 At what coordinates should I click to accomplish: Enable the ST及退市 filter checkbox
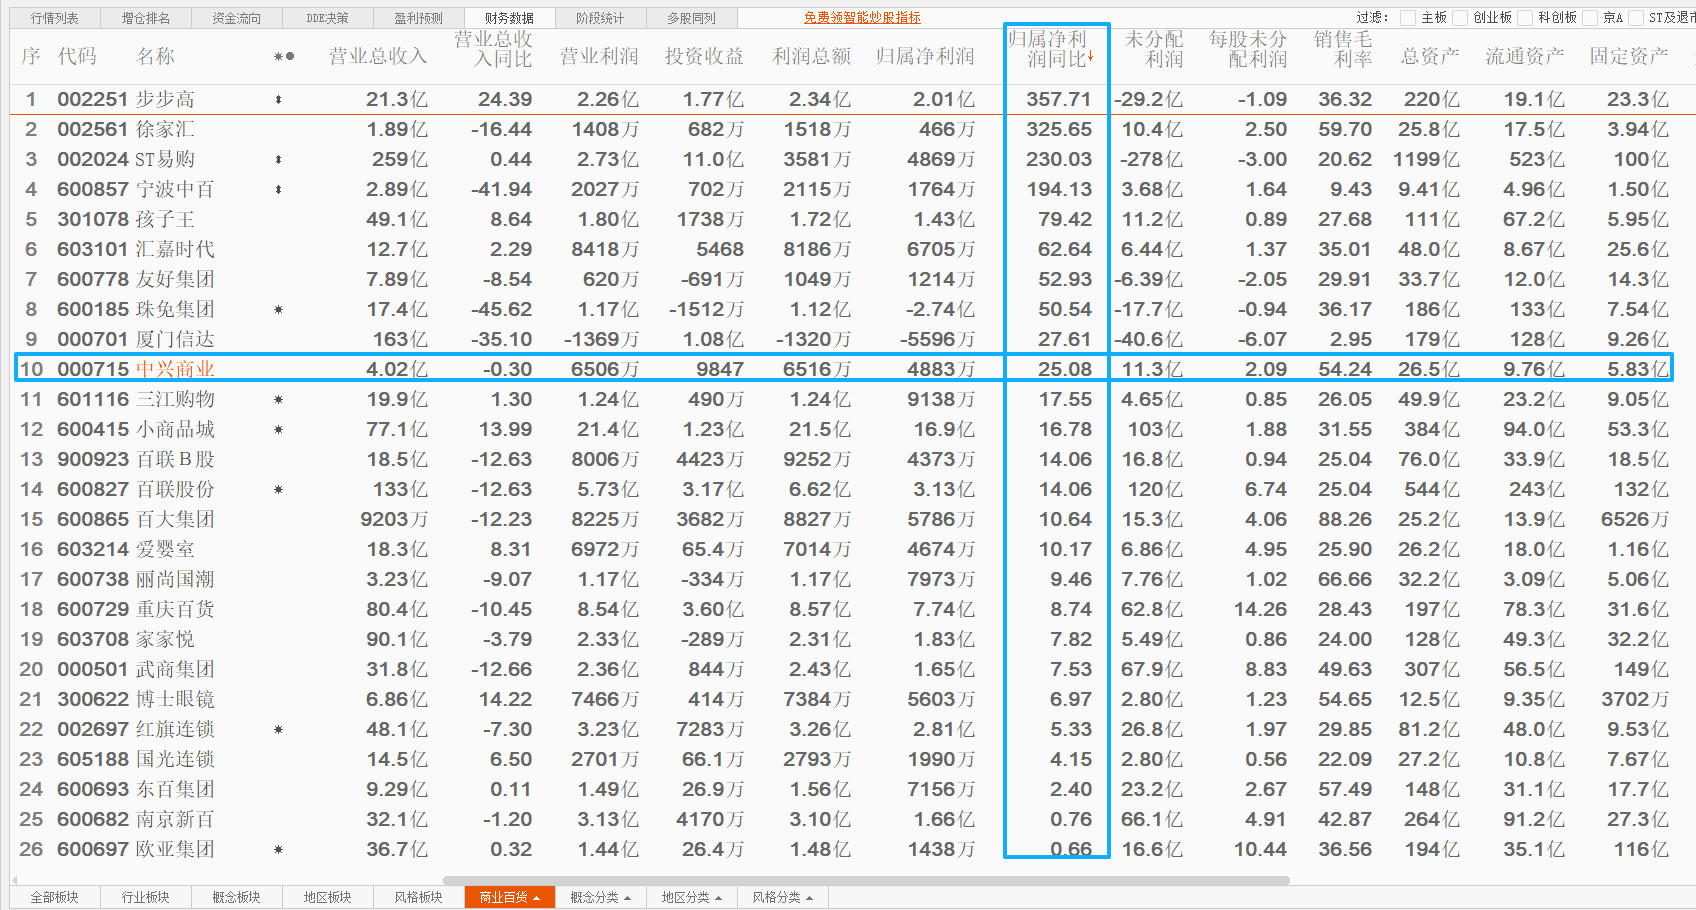(x=1636, y=18)
